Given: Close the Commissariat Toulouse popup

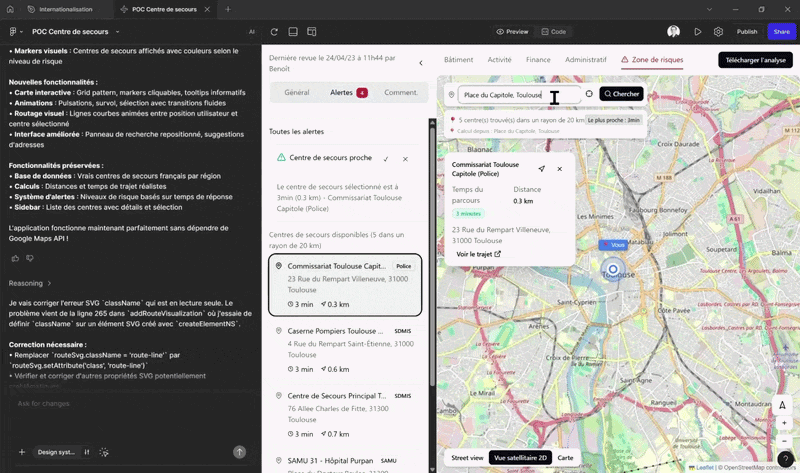Looking at the screenshot, I should point(560,169).
